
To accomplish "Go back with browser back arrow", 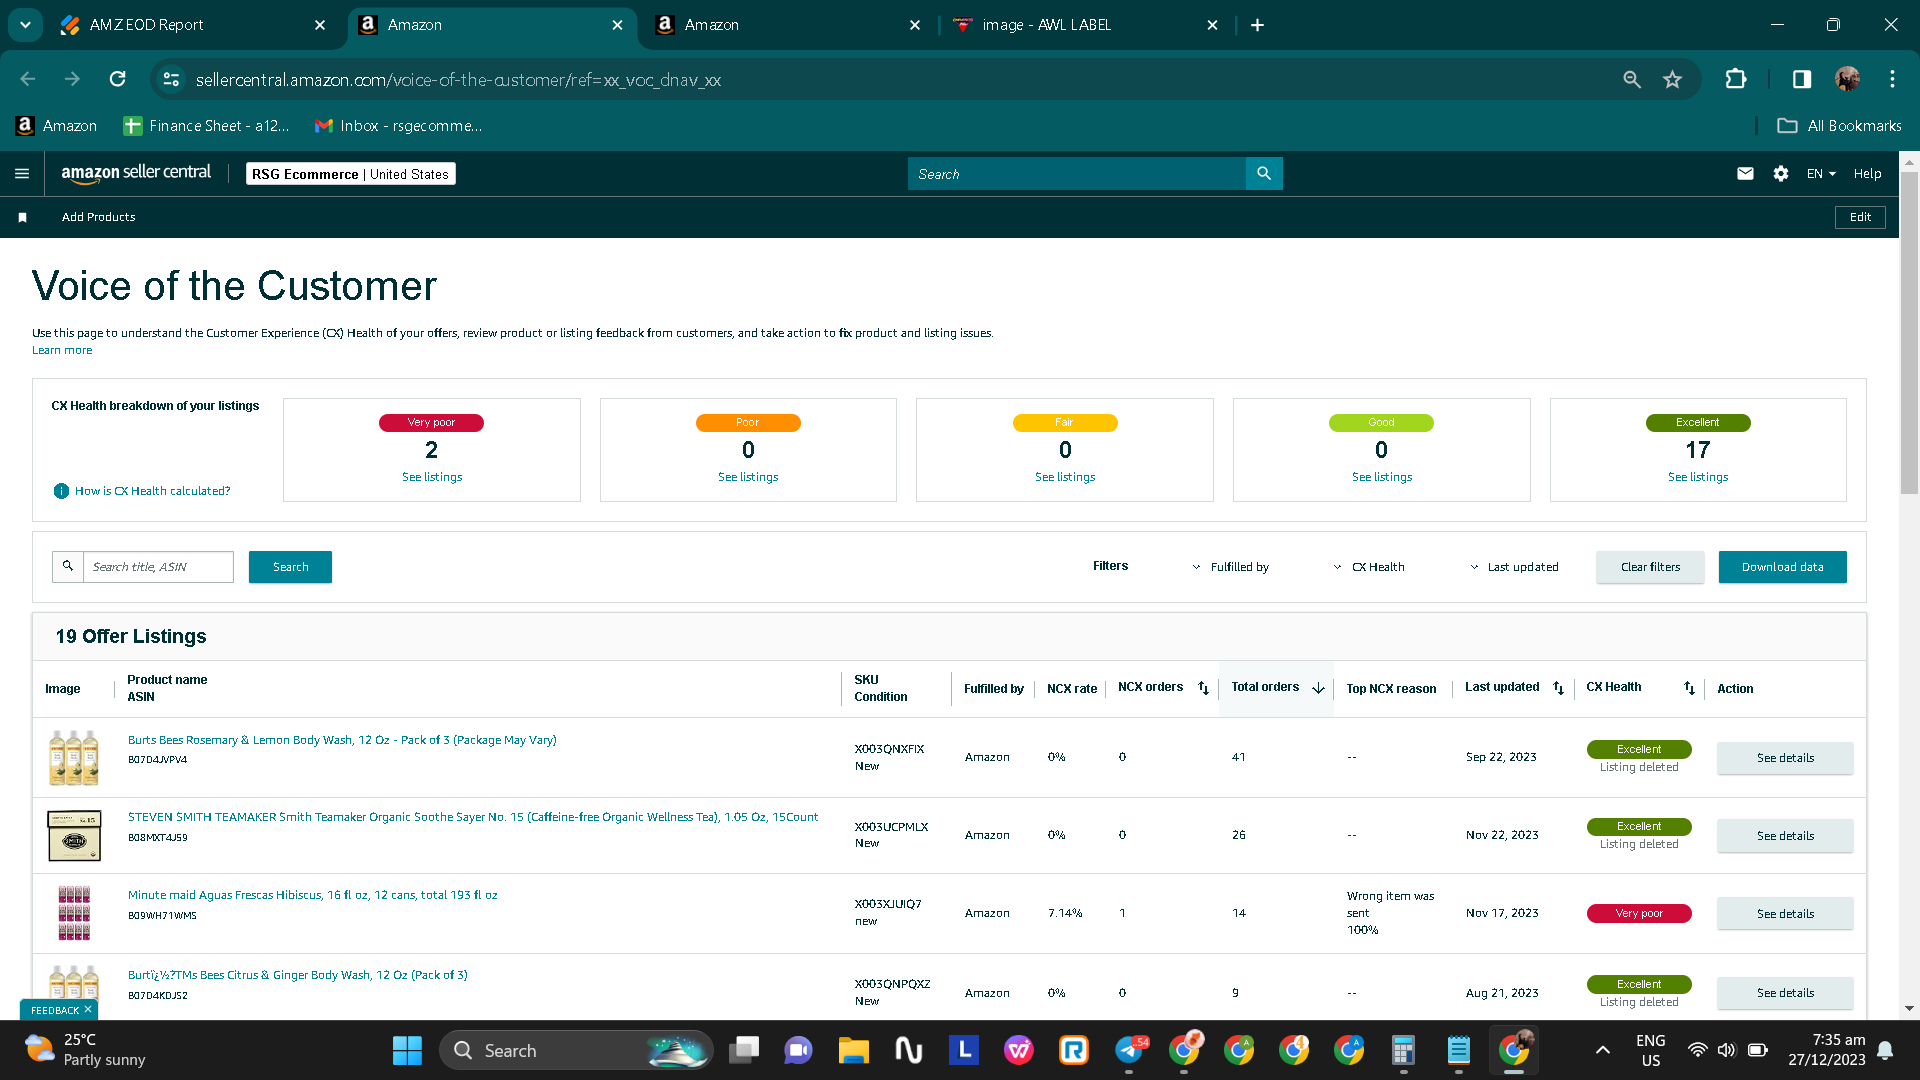I will point(28,79).
